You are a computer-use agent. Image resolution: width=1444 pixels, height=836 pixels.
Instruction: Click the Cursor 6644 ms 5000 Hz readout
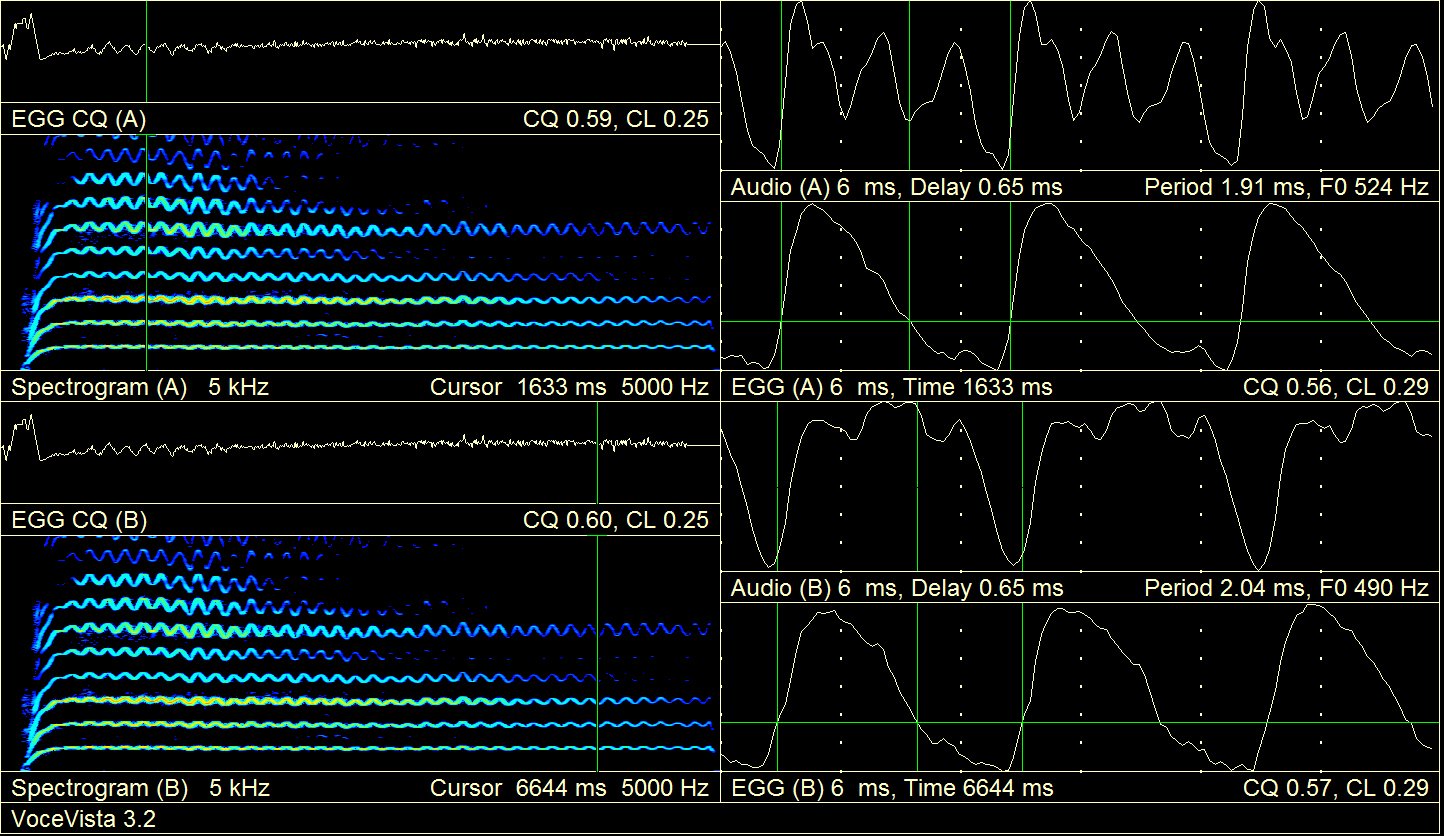click(x=569, y=788)
